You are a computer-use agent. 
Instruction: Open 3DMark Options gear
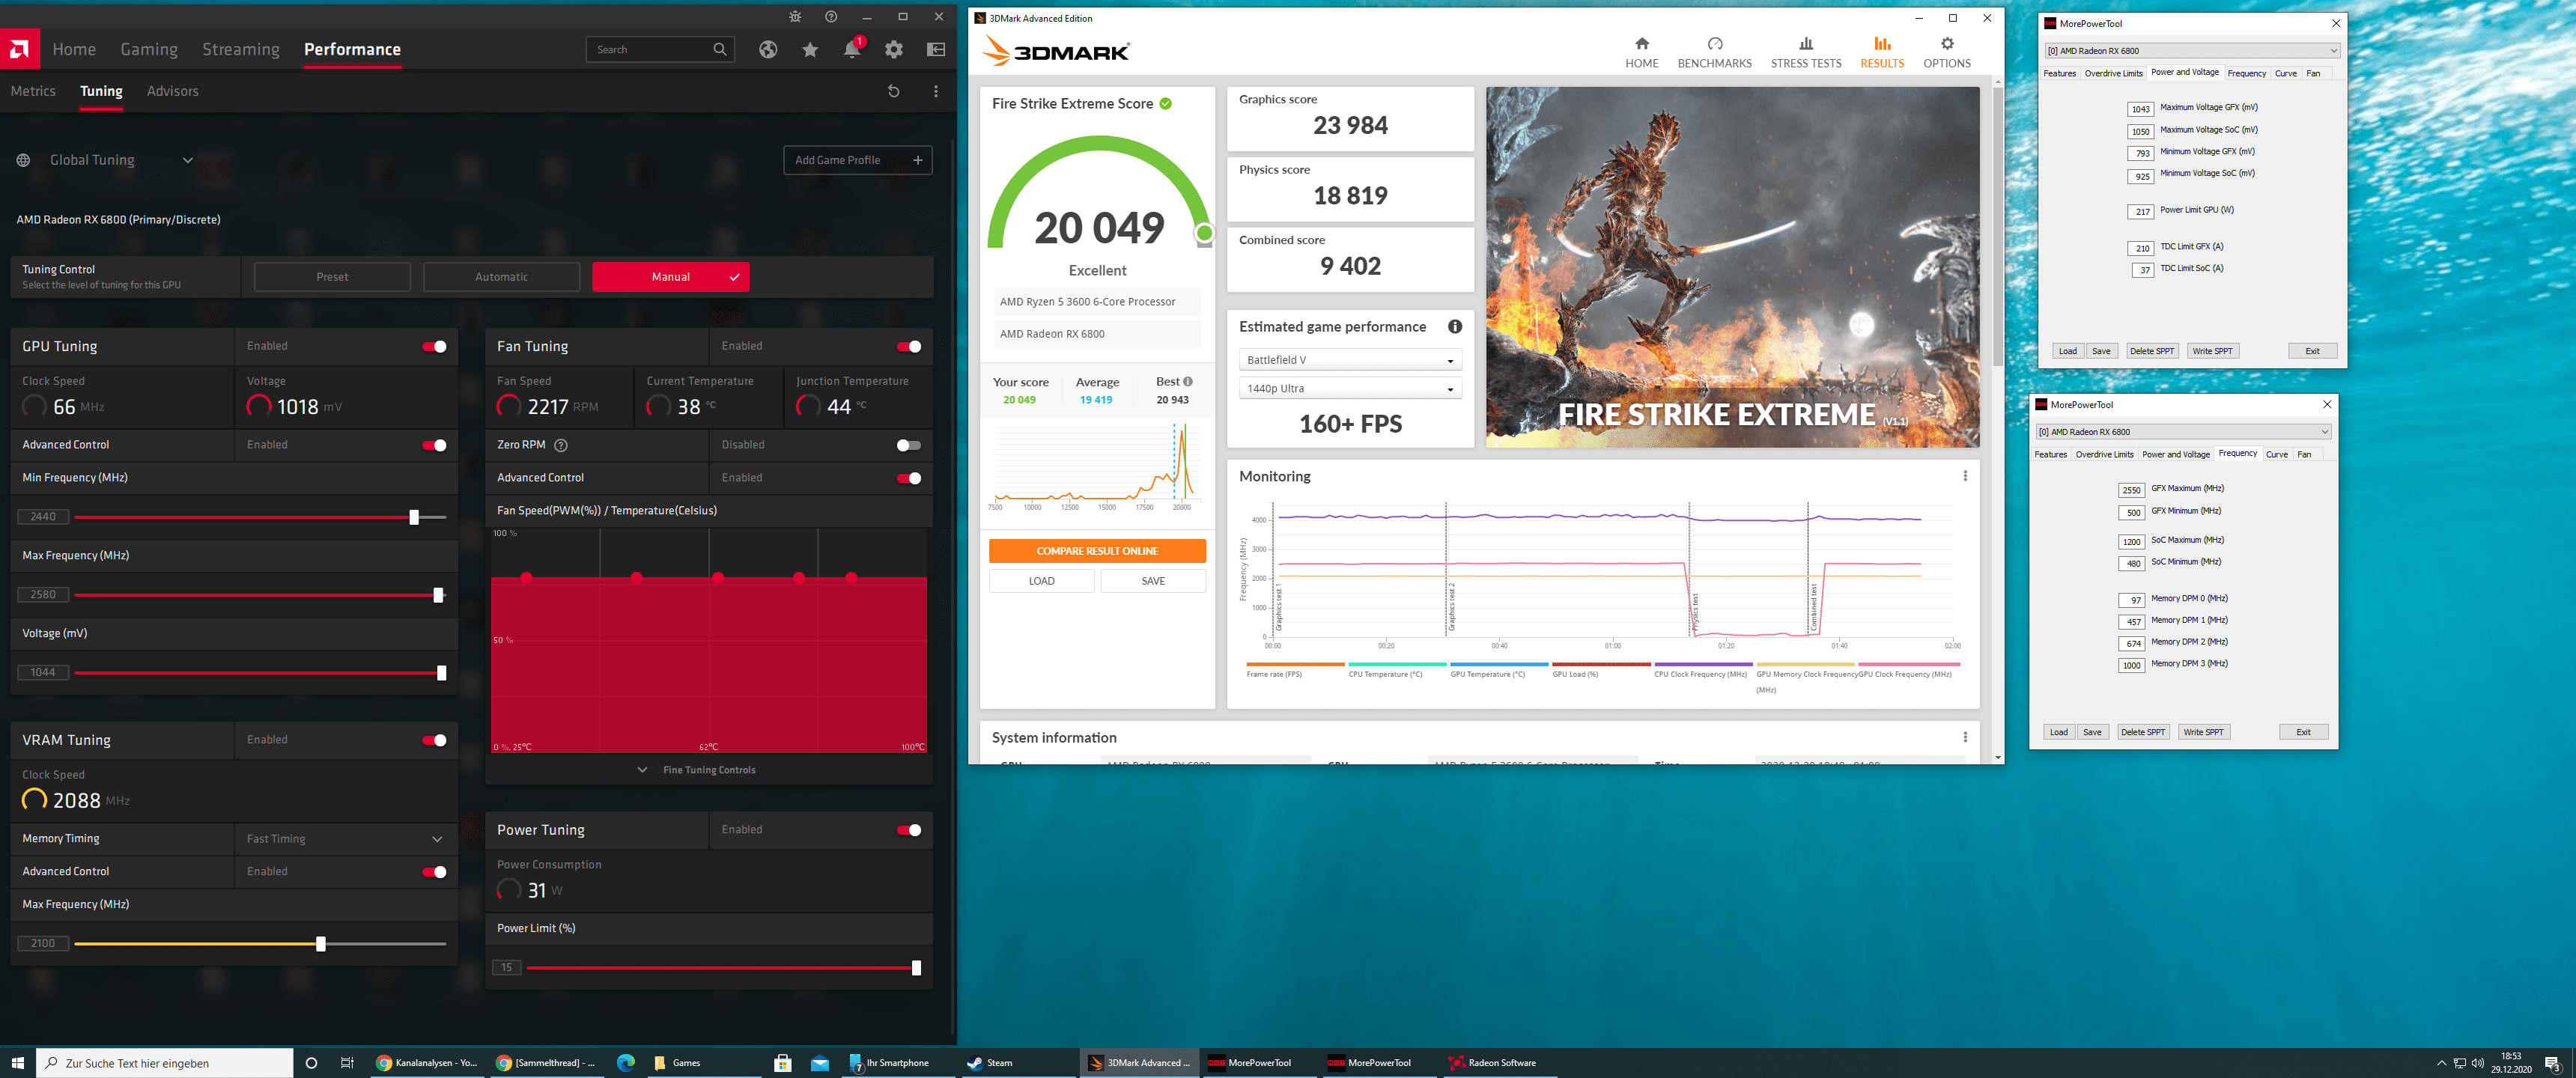pyautogui.click(x=1946, y=52)
